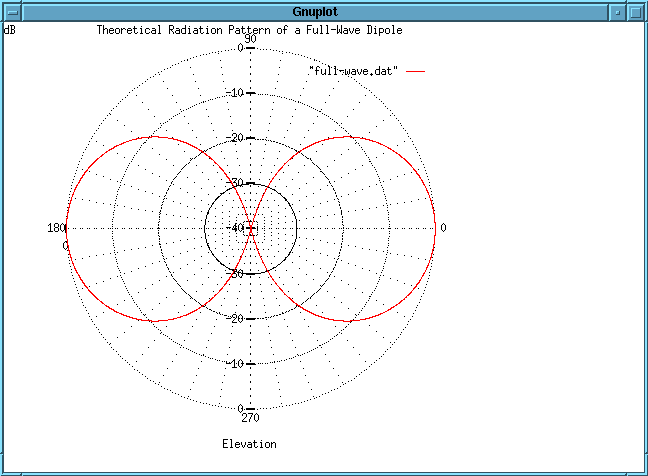Click the upper -30 radial tick label
648x476 pixels.
(x=236, y=183)
